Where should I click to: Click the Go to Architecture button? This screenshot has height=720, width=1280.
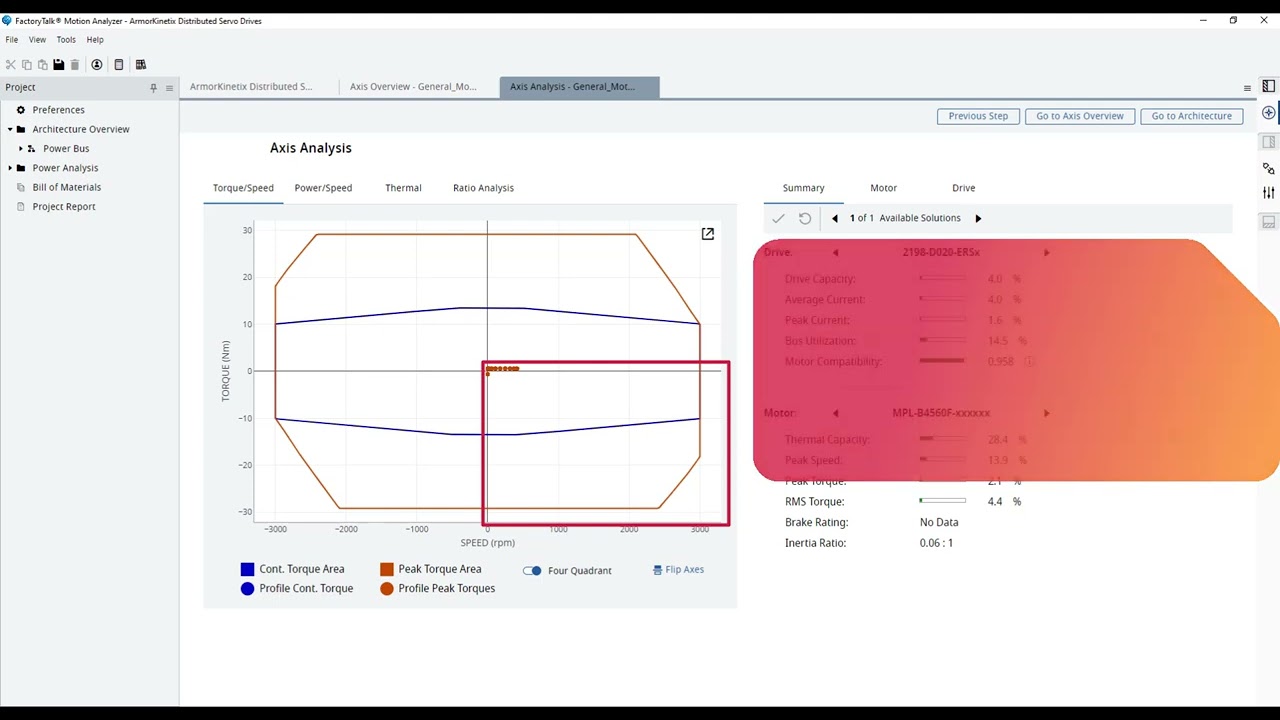[x=1191, y=116]
